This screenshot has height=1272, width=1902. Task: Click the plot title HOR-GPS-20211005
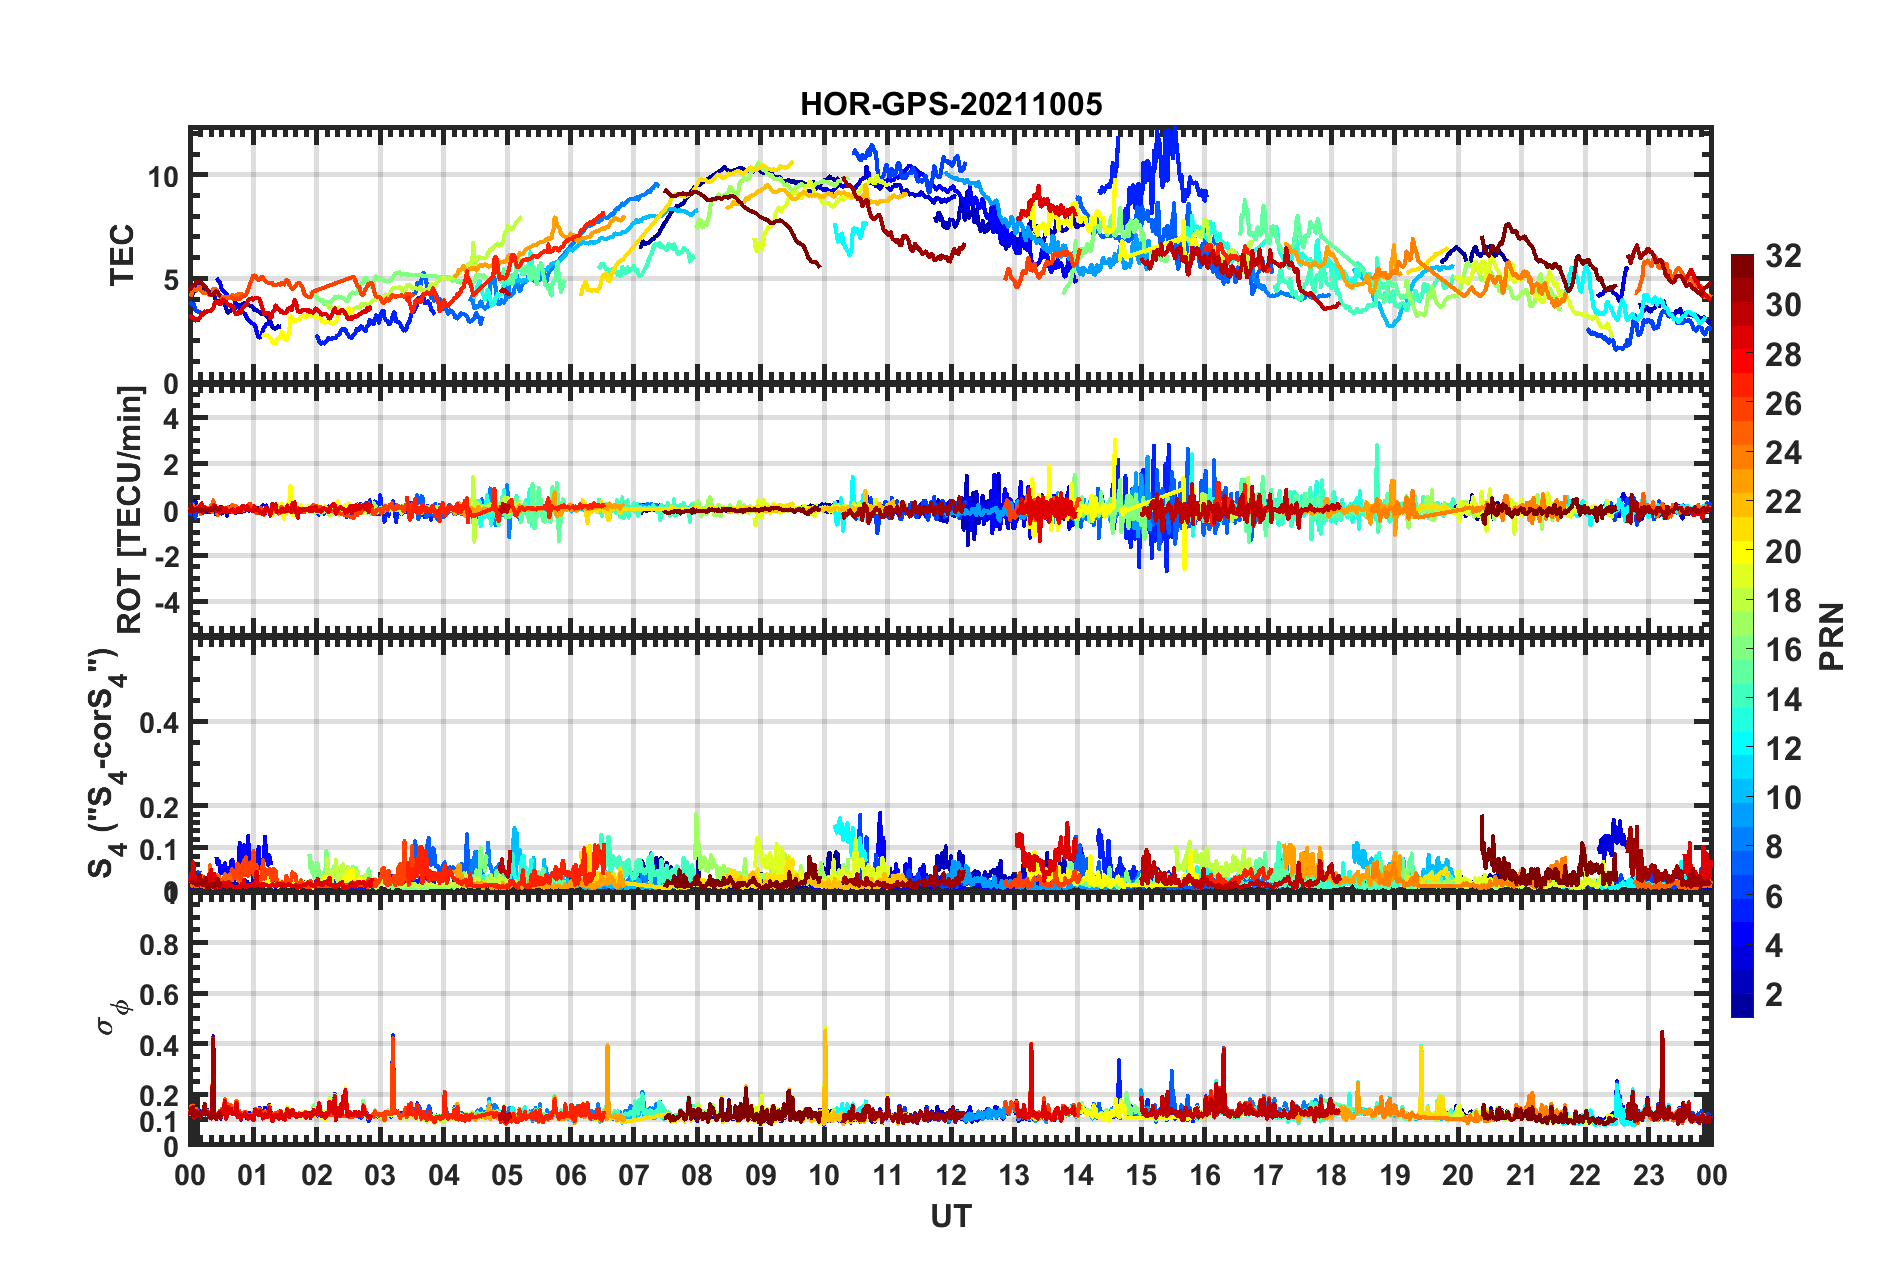[951, 104]
